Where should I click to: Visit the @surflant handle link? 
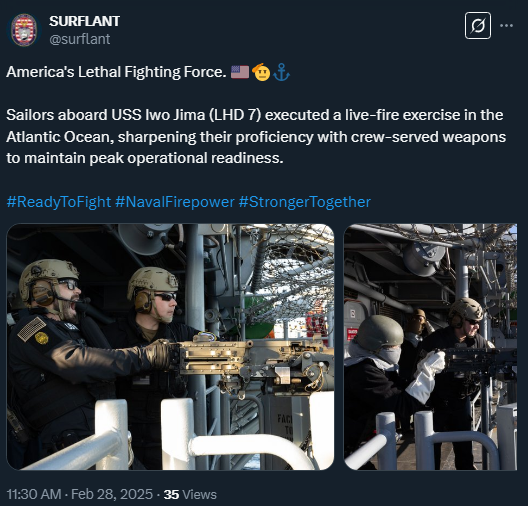[x=79, y=39]
